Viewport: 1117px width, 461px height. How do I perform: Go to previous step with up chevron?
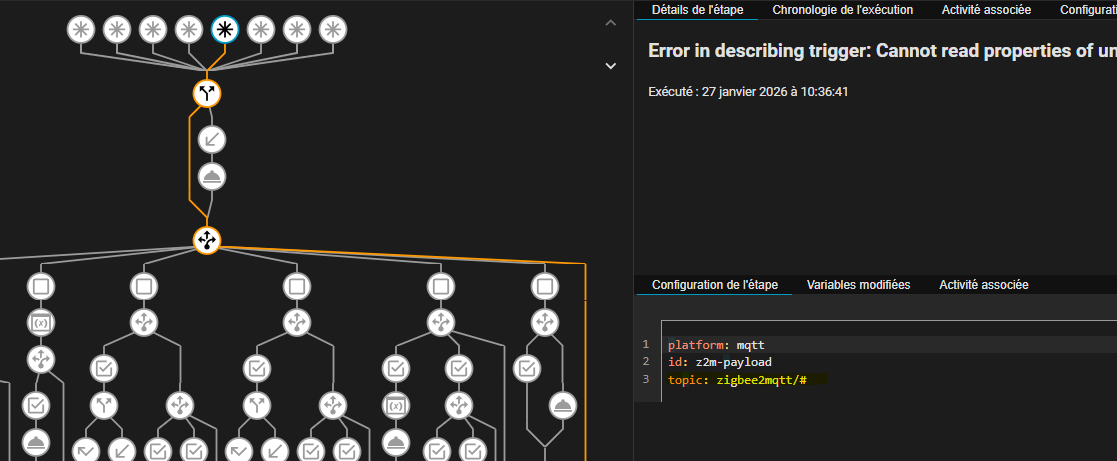(x=611, y=24)
